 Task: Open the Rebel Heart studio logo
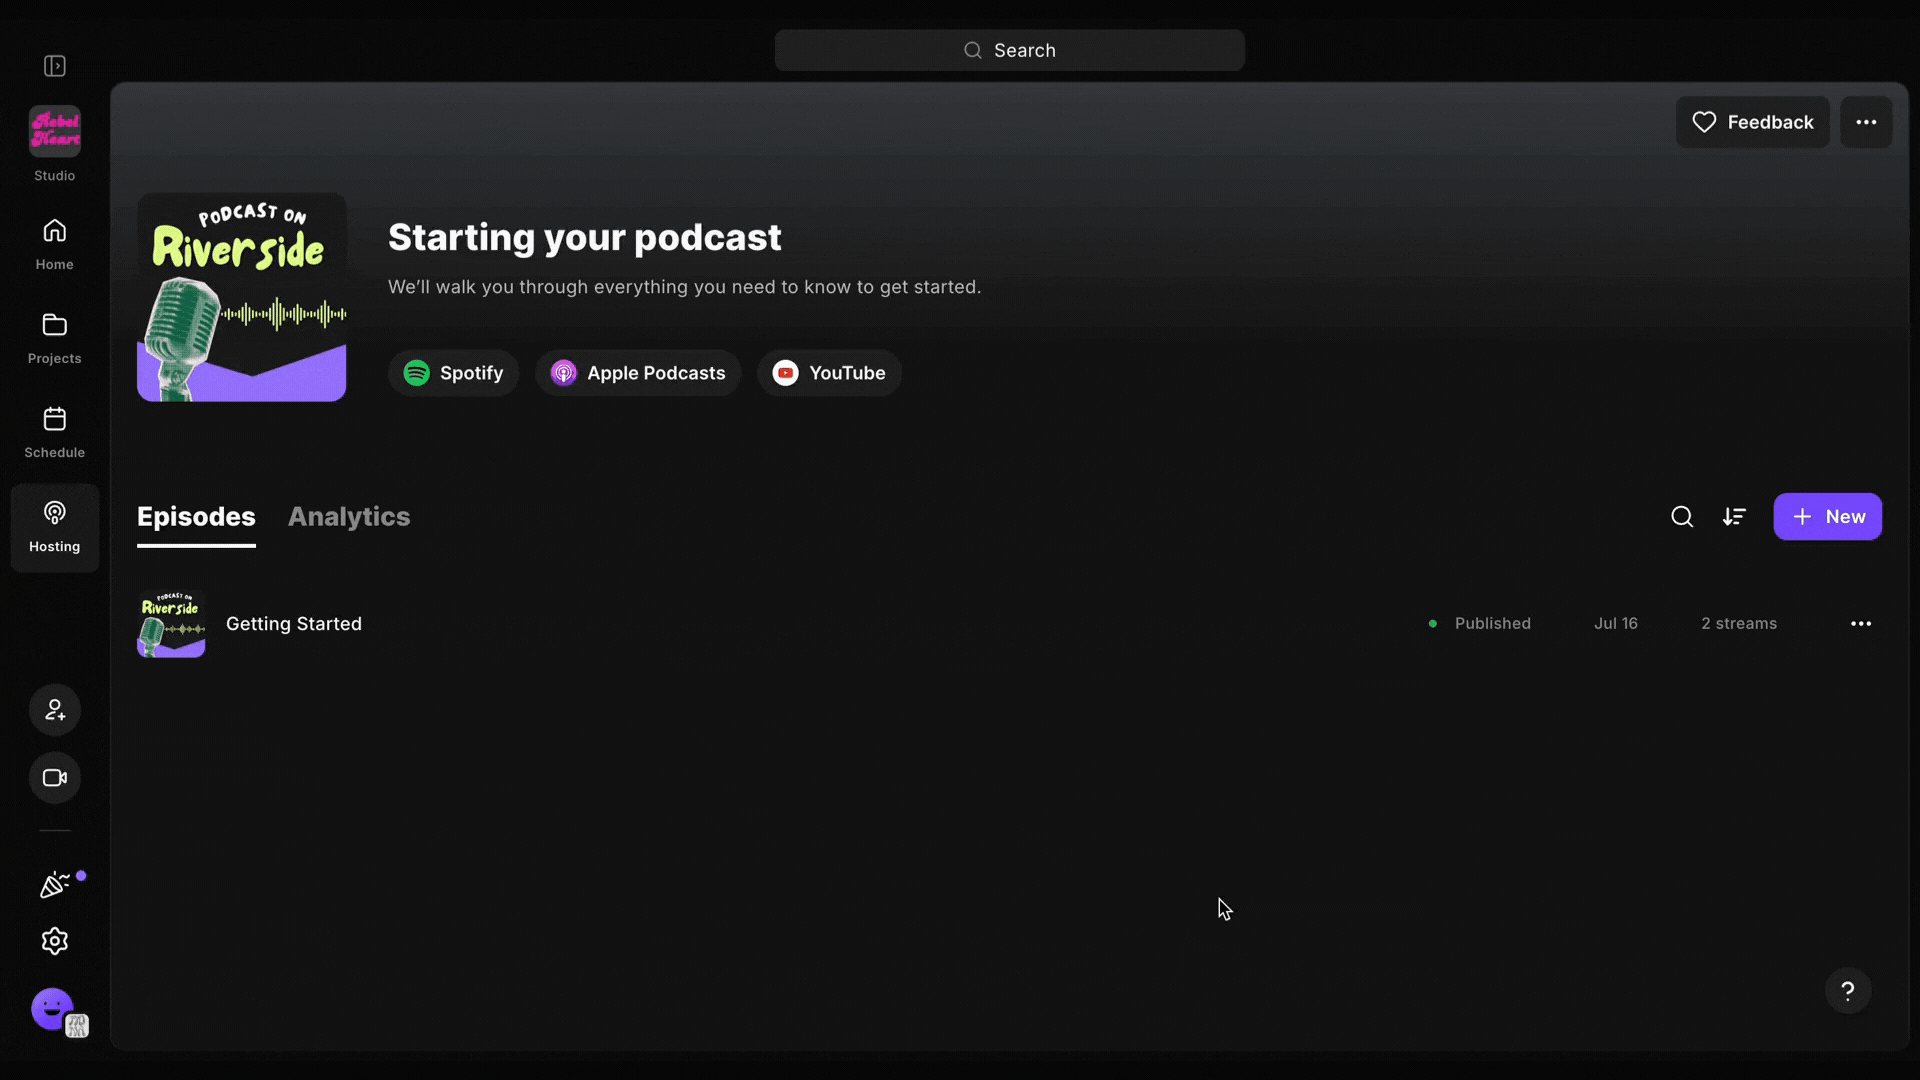point(55,131)
